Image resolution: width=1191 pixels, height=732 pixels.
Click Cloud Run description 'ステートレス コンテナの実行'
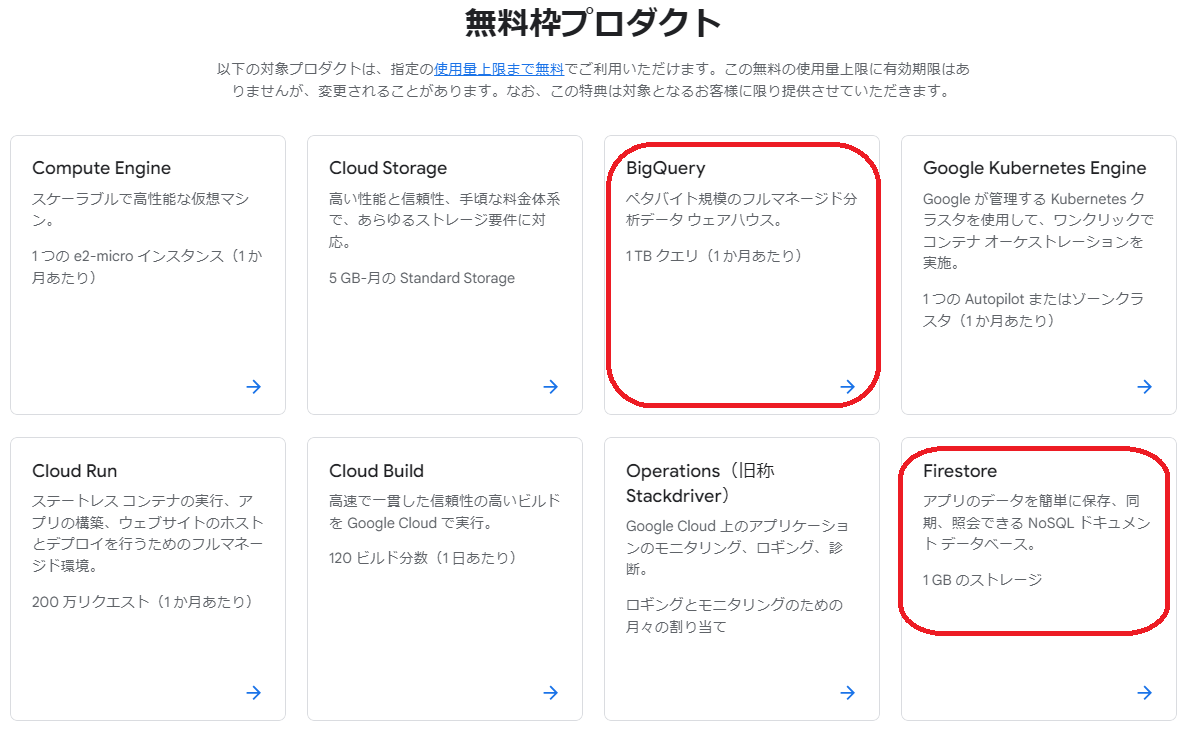128,501
